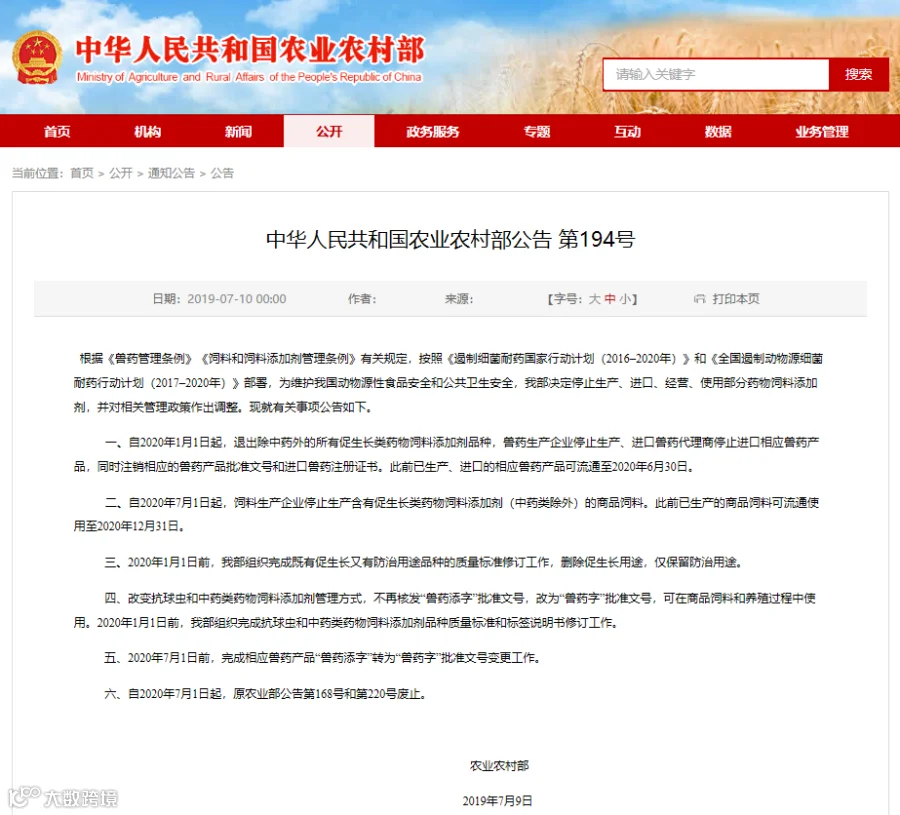Open the 新闻 navigation tab
900x815 pixels.
[x=238, y=131]
